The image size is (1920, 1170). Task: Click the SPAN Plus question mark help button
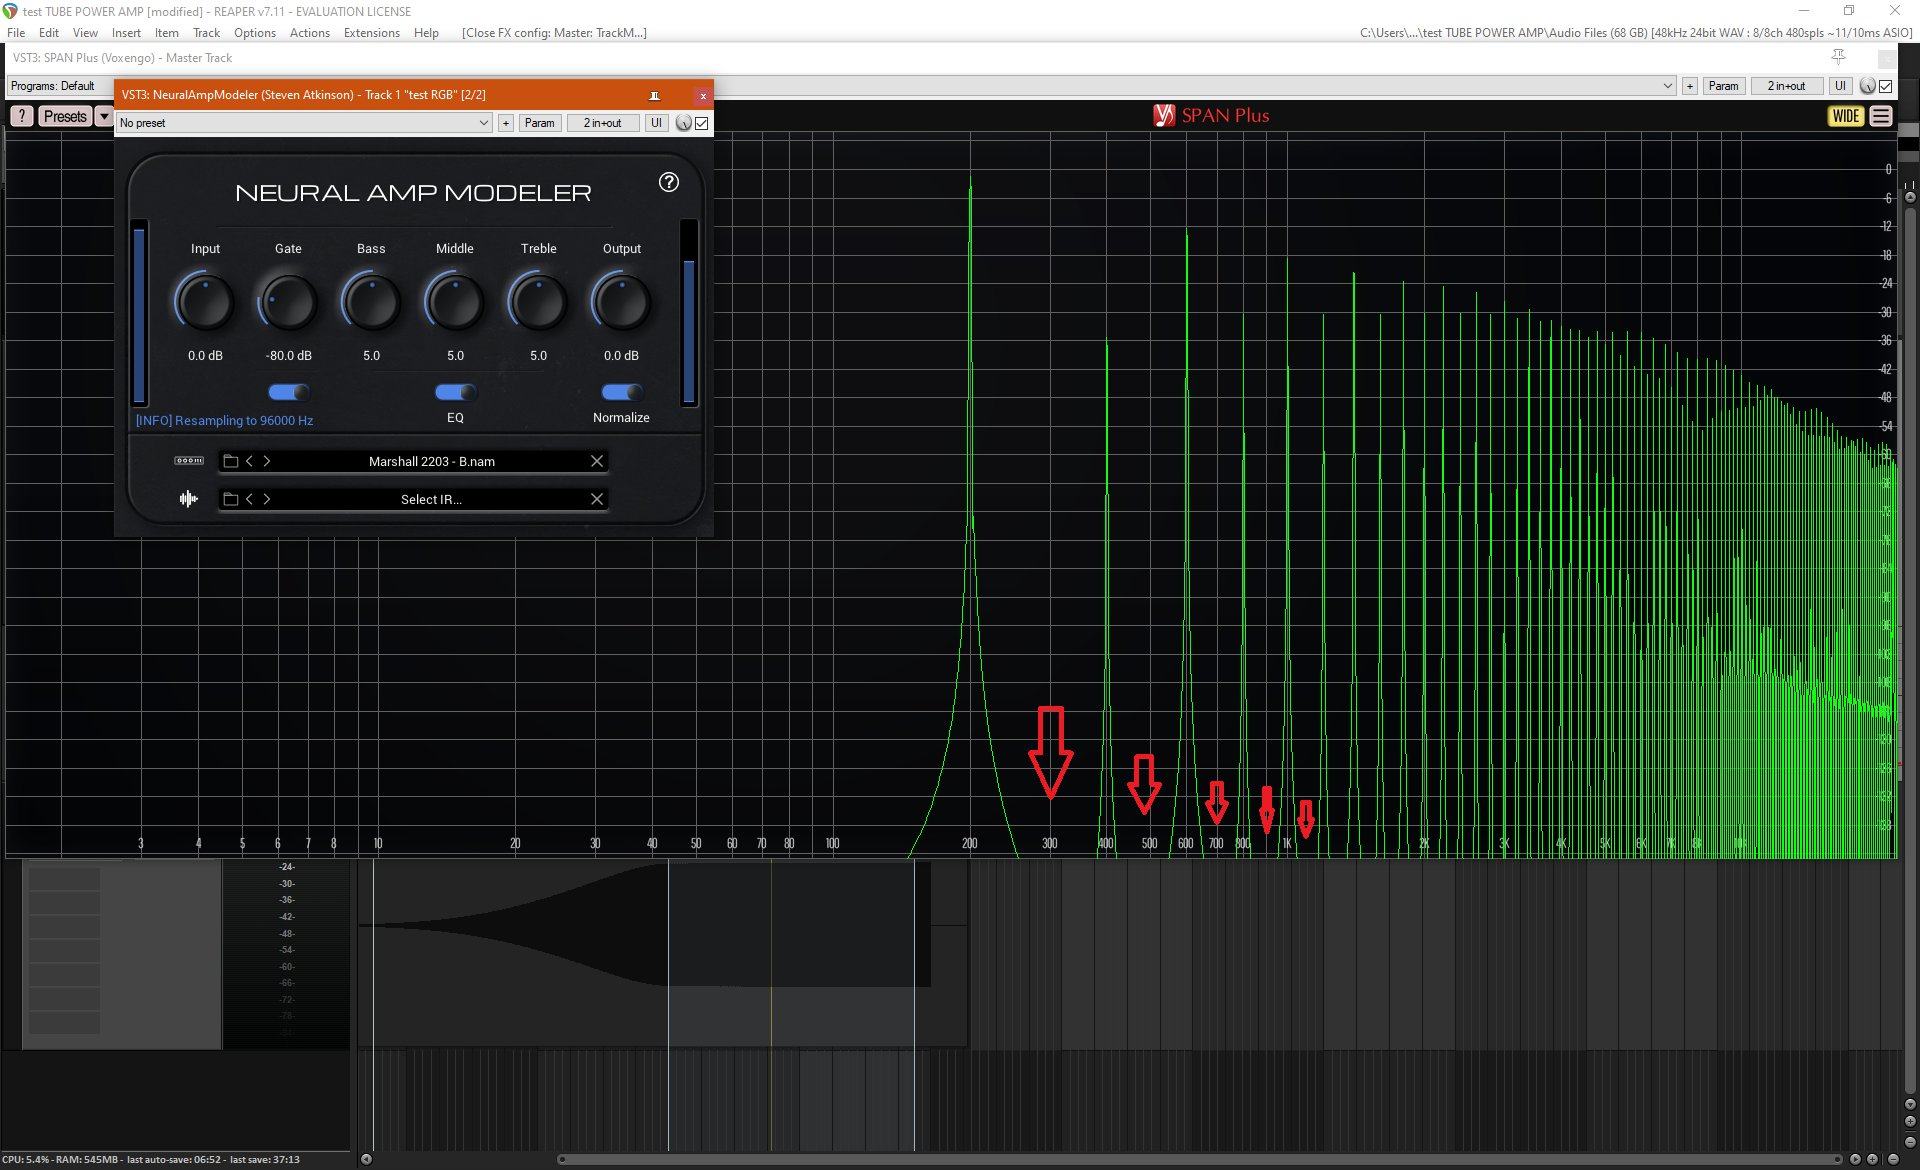tap(21, 116)
